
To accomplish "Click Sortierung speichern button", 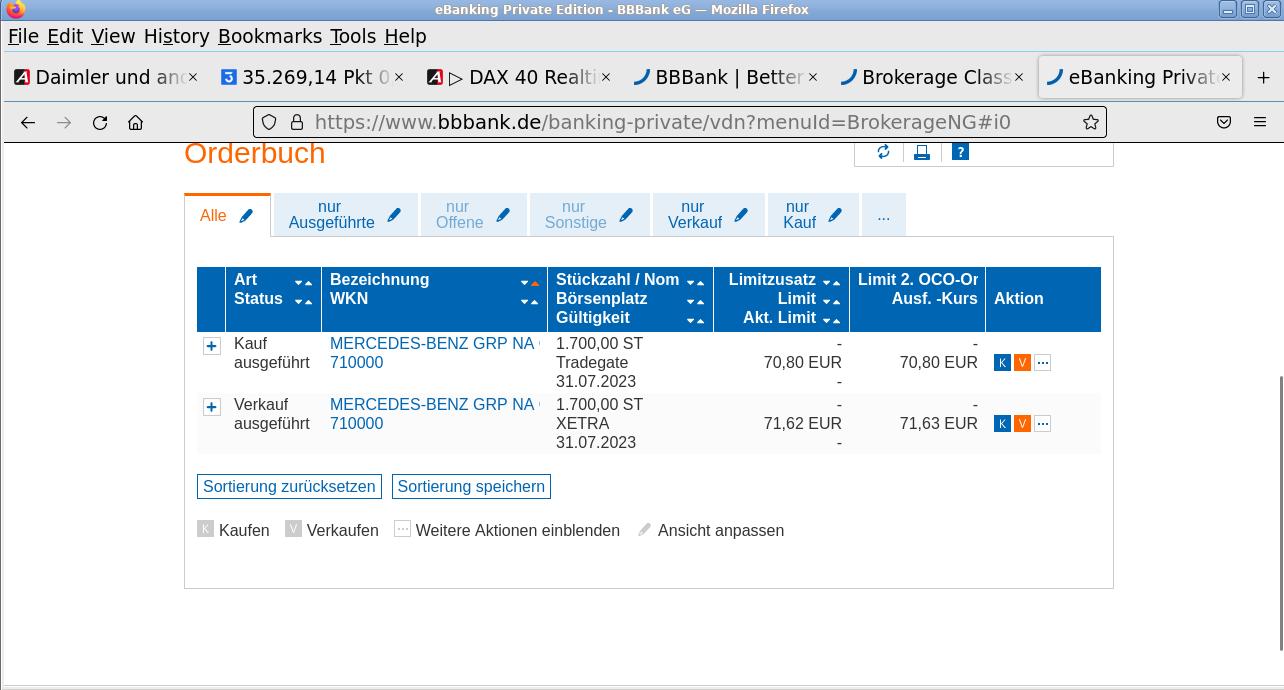I will pos(471,486).
